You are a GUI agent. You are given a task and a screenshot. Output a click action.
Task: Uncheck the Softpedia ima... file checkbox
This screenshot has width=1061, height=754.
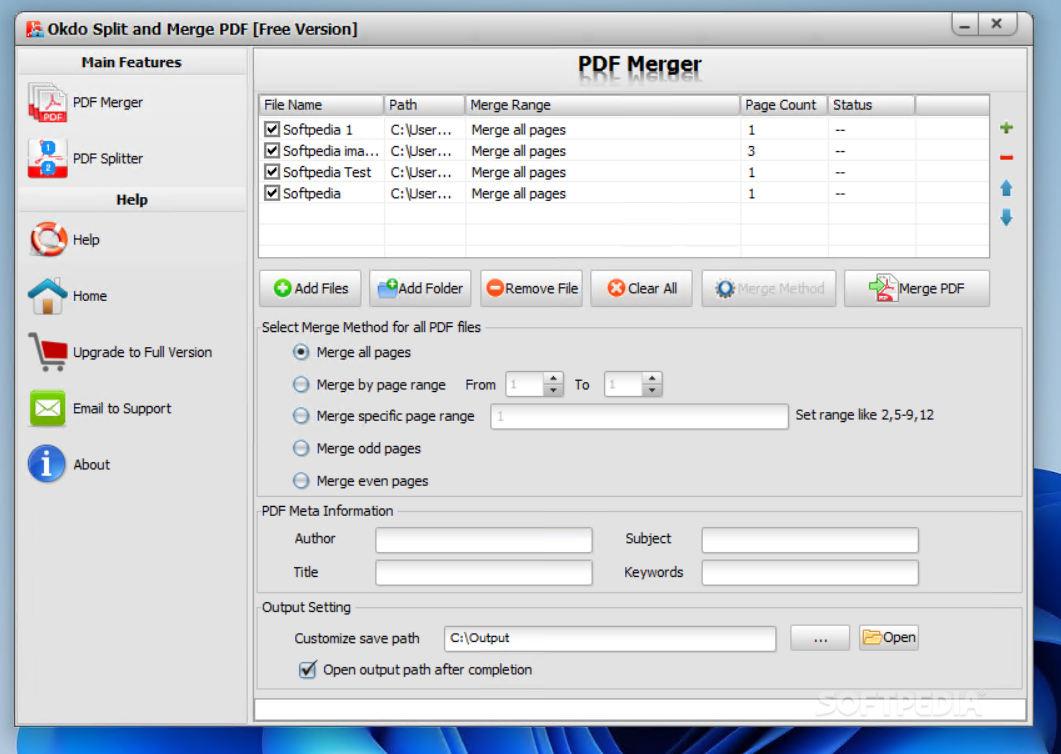pos(272,150)
